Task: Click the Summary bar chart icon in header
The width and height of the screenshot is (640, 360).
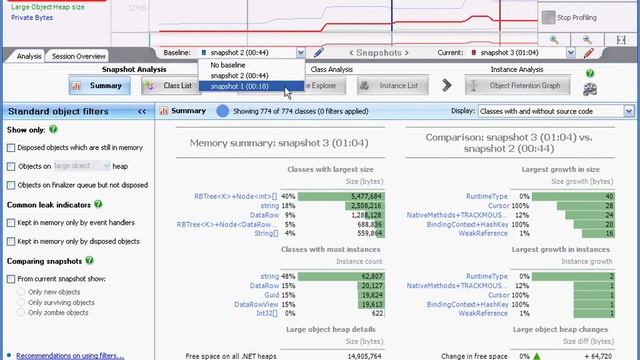Action: point(164,111)
